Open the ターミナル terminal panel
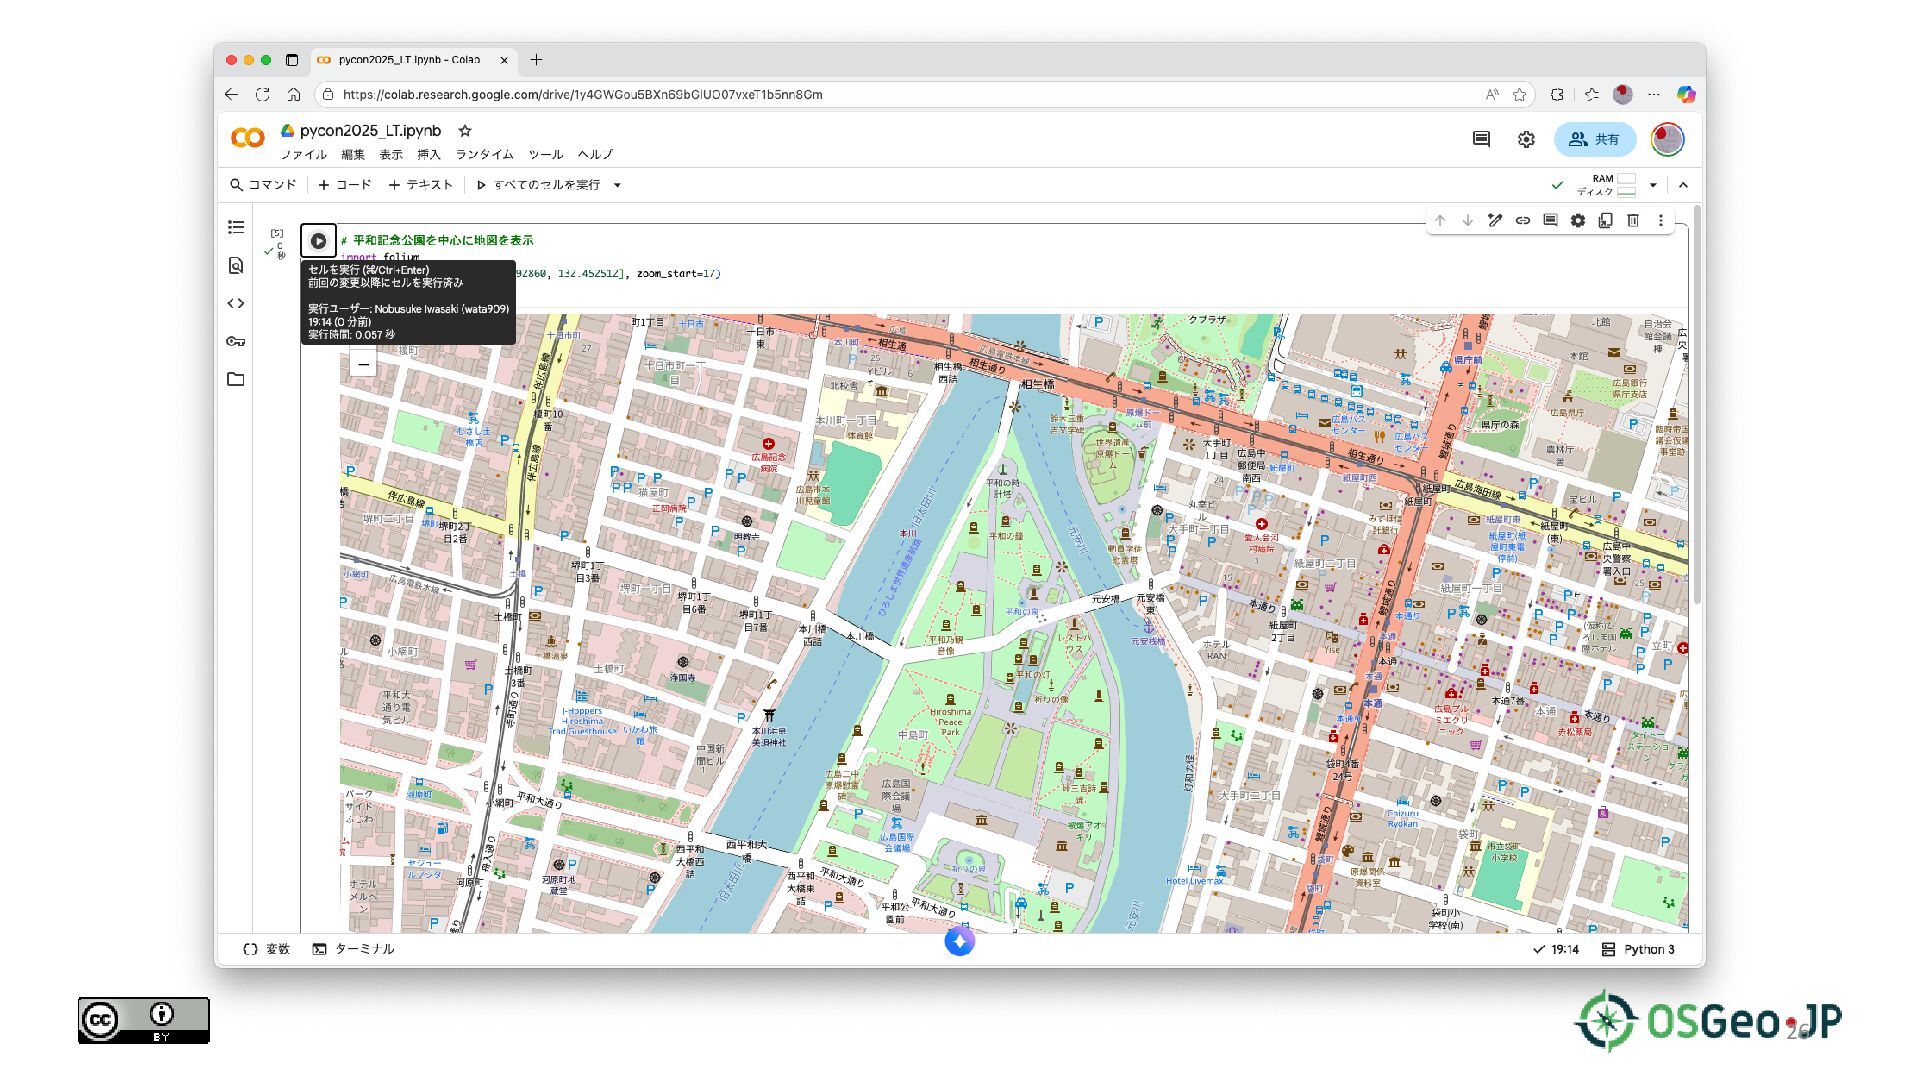 (353, 949)
